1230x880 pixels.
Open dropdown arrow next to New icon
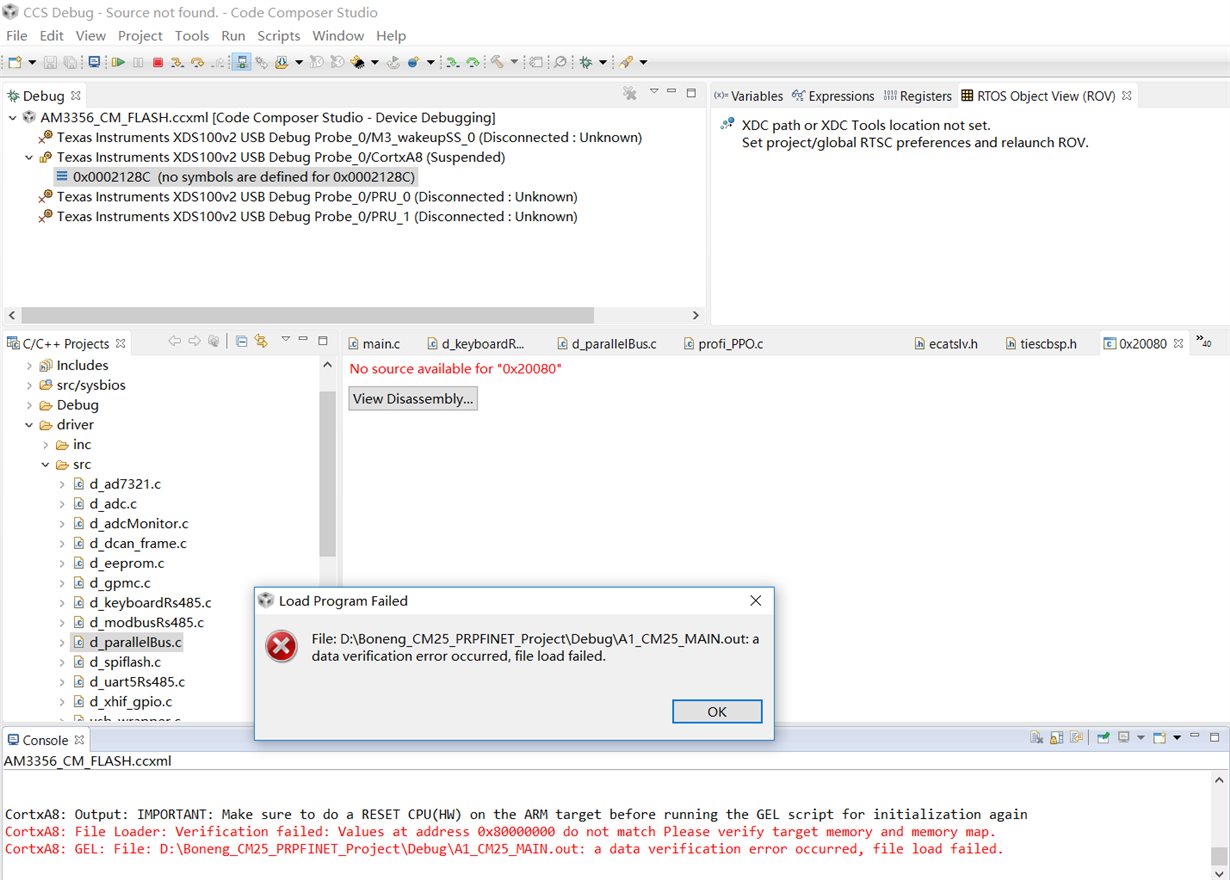pyautogui.click(x=32, y=62)
